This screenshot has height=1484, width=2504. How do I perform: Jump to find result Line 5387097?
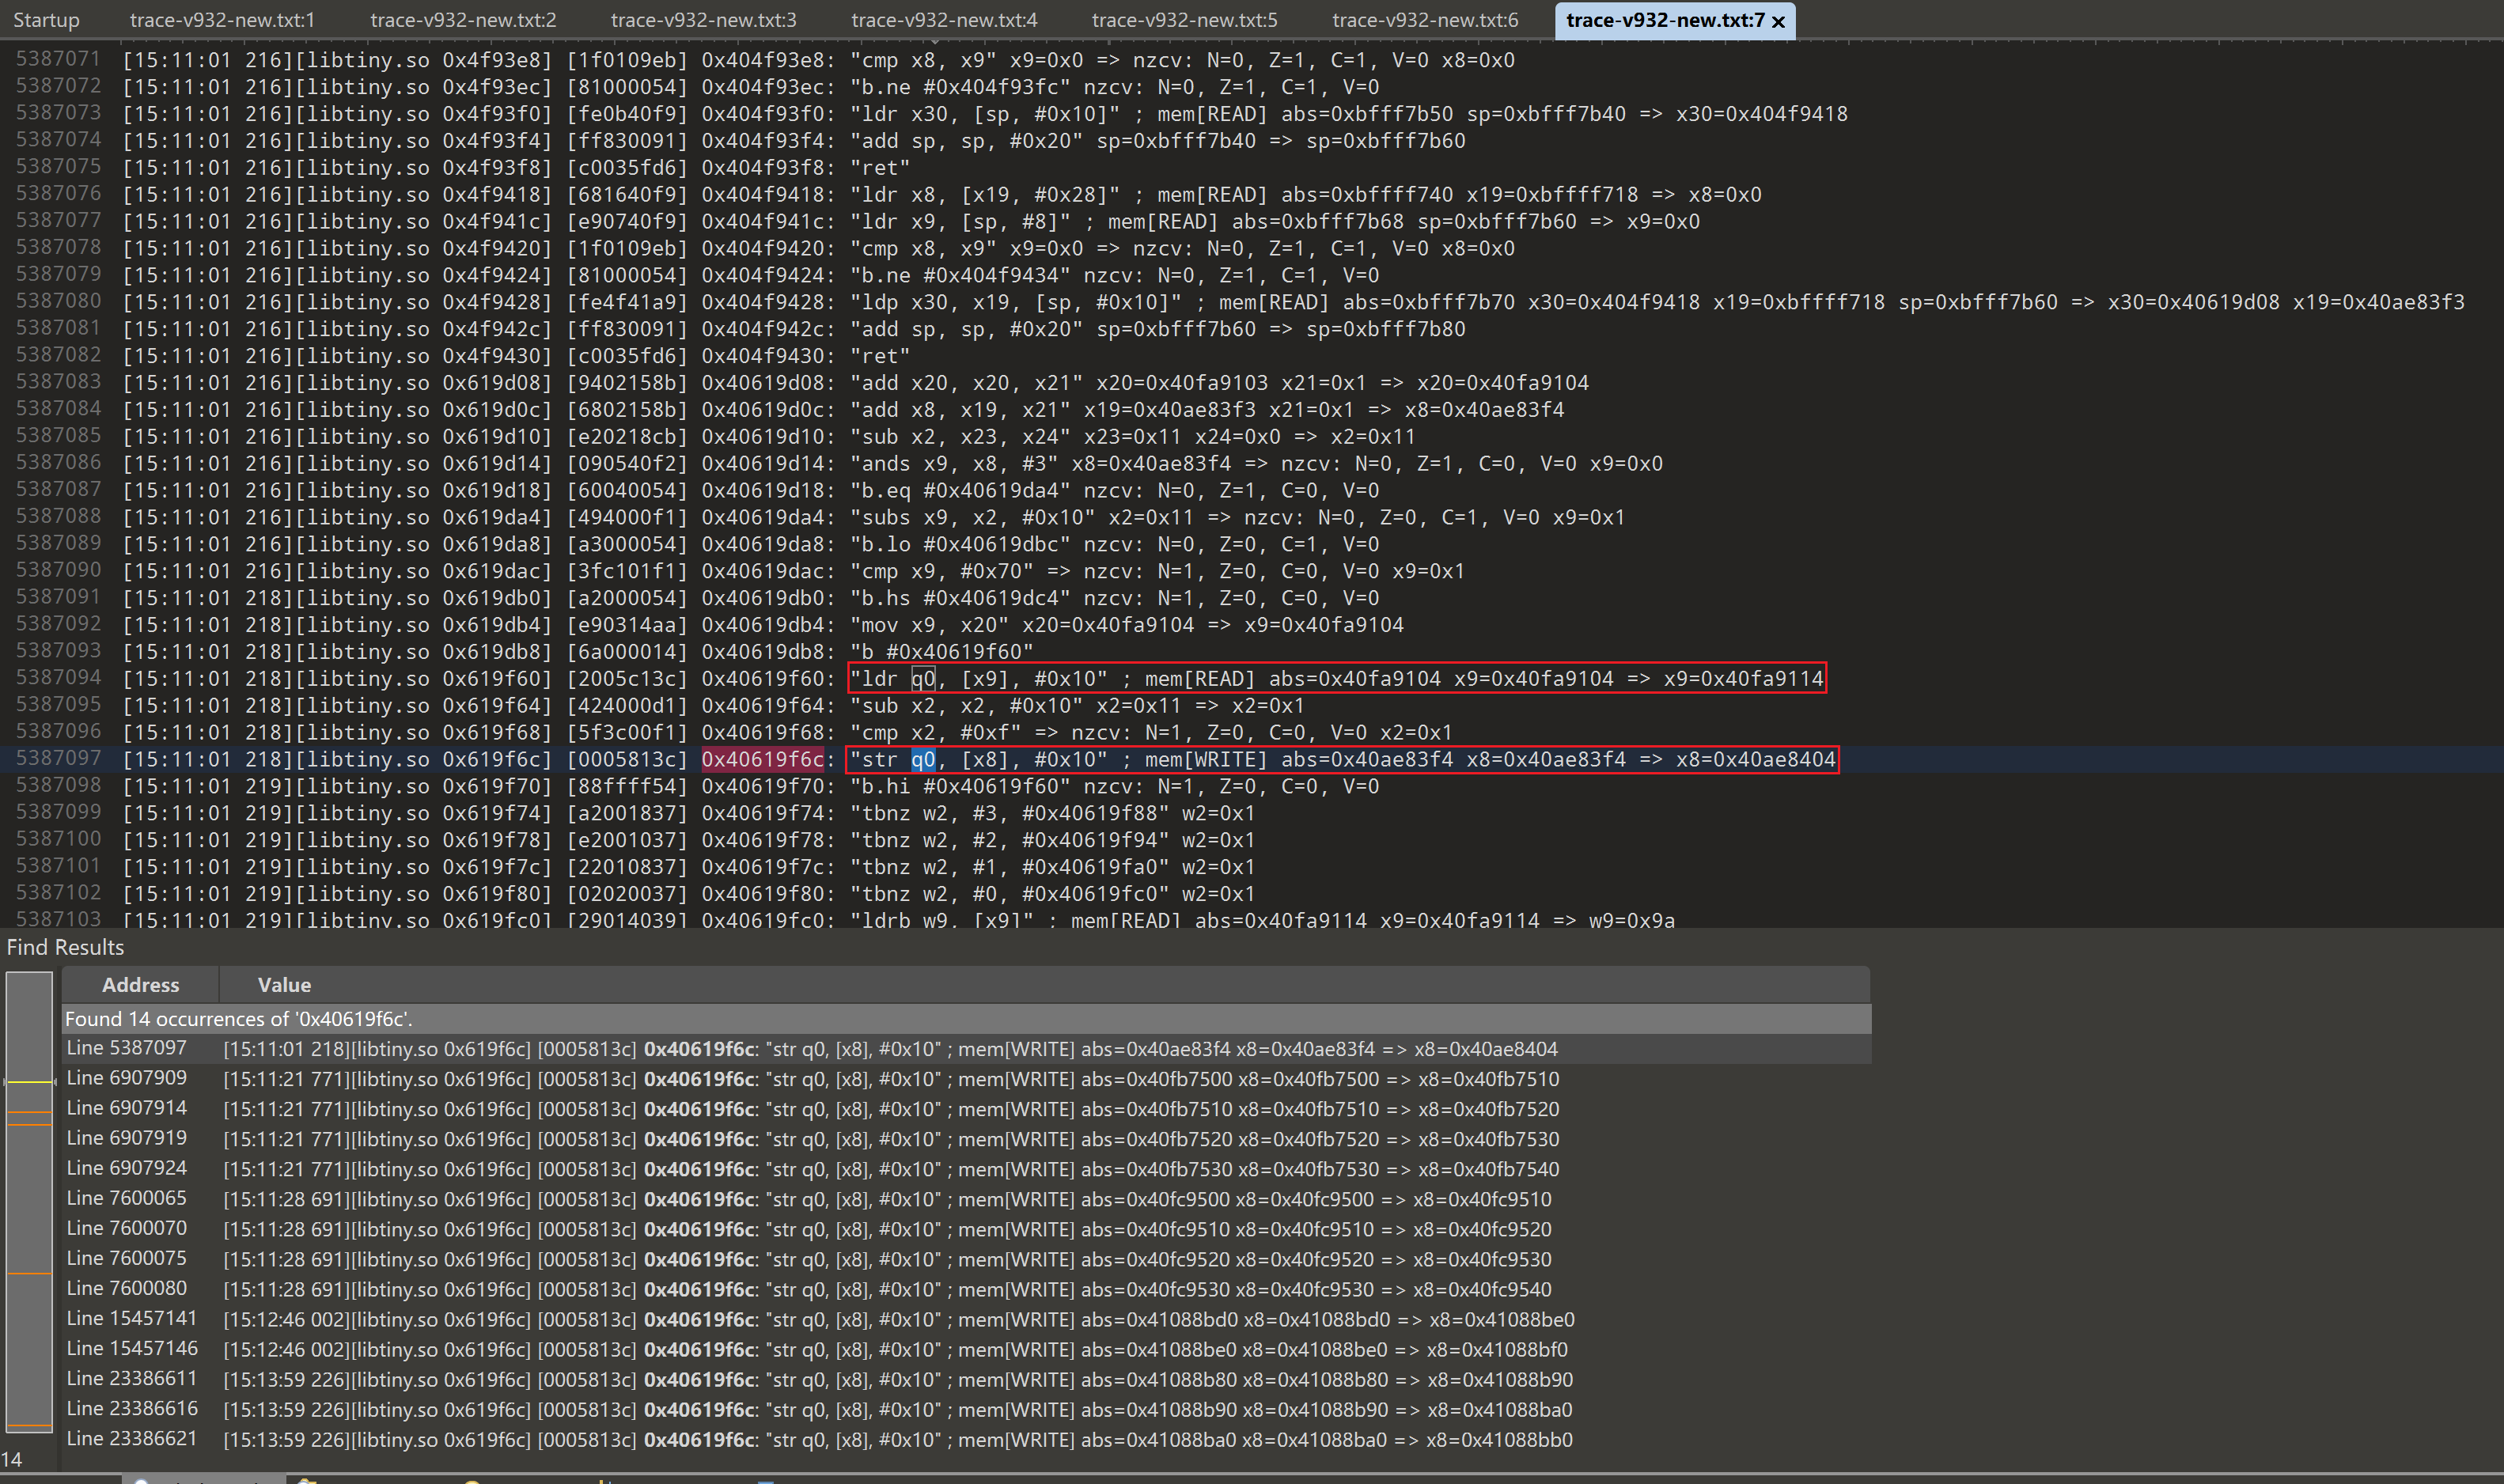tap(966, 1049)
